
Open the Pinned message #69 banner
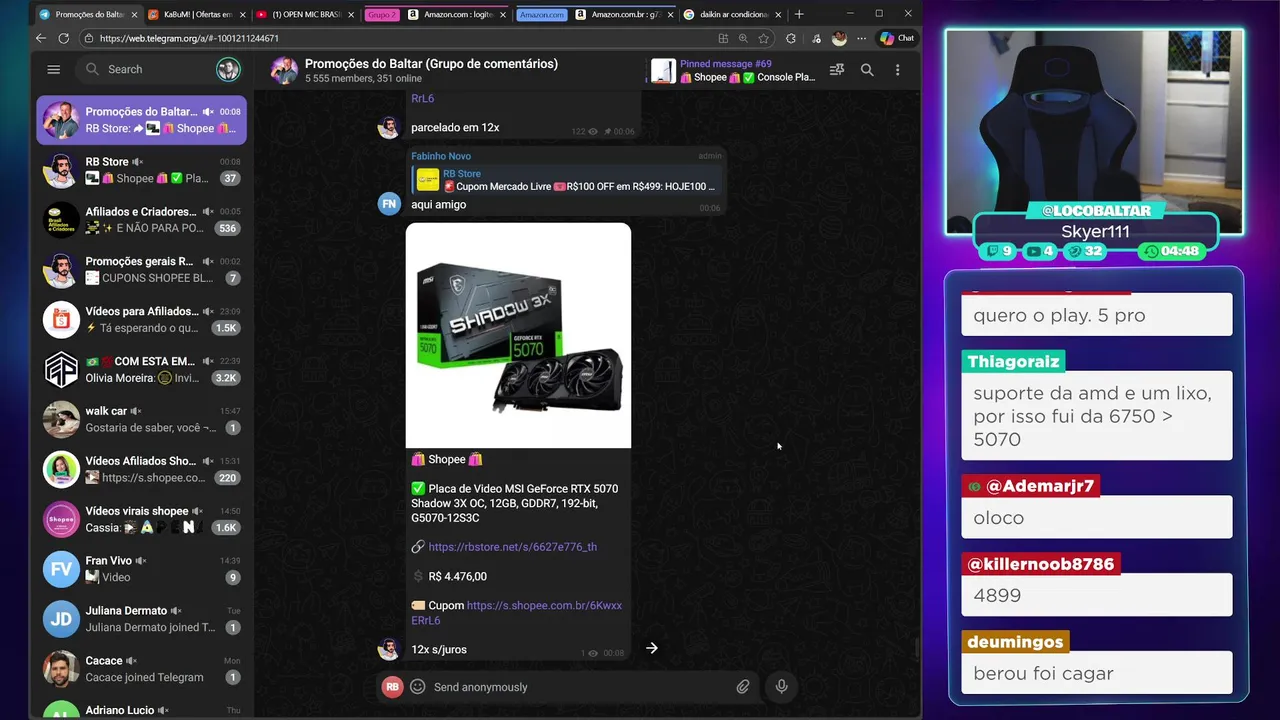point(732,70)
